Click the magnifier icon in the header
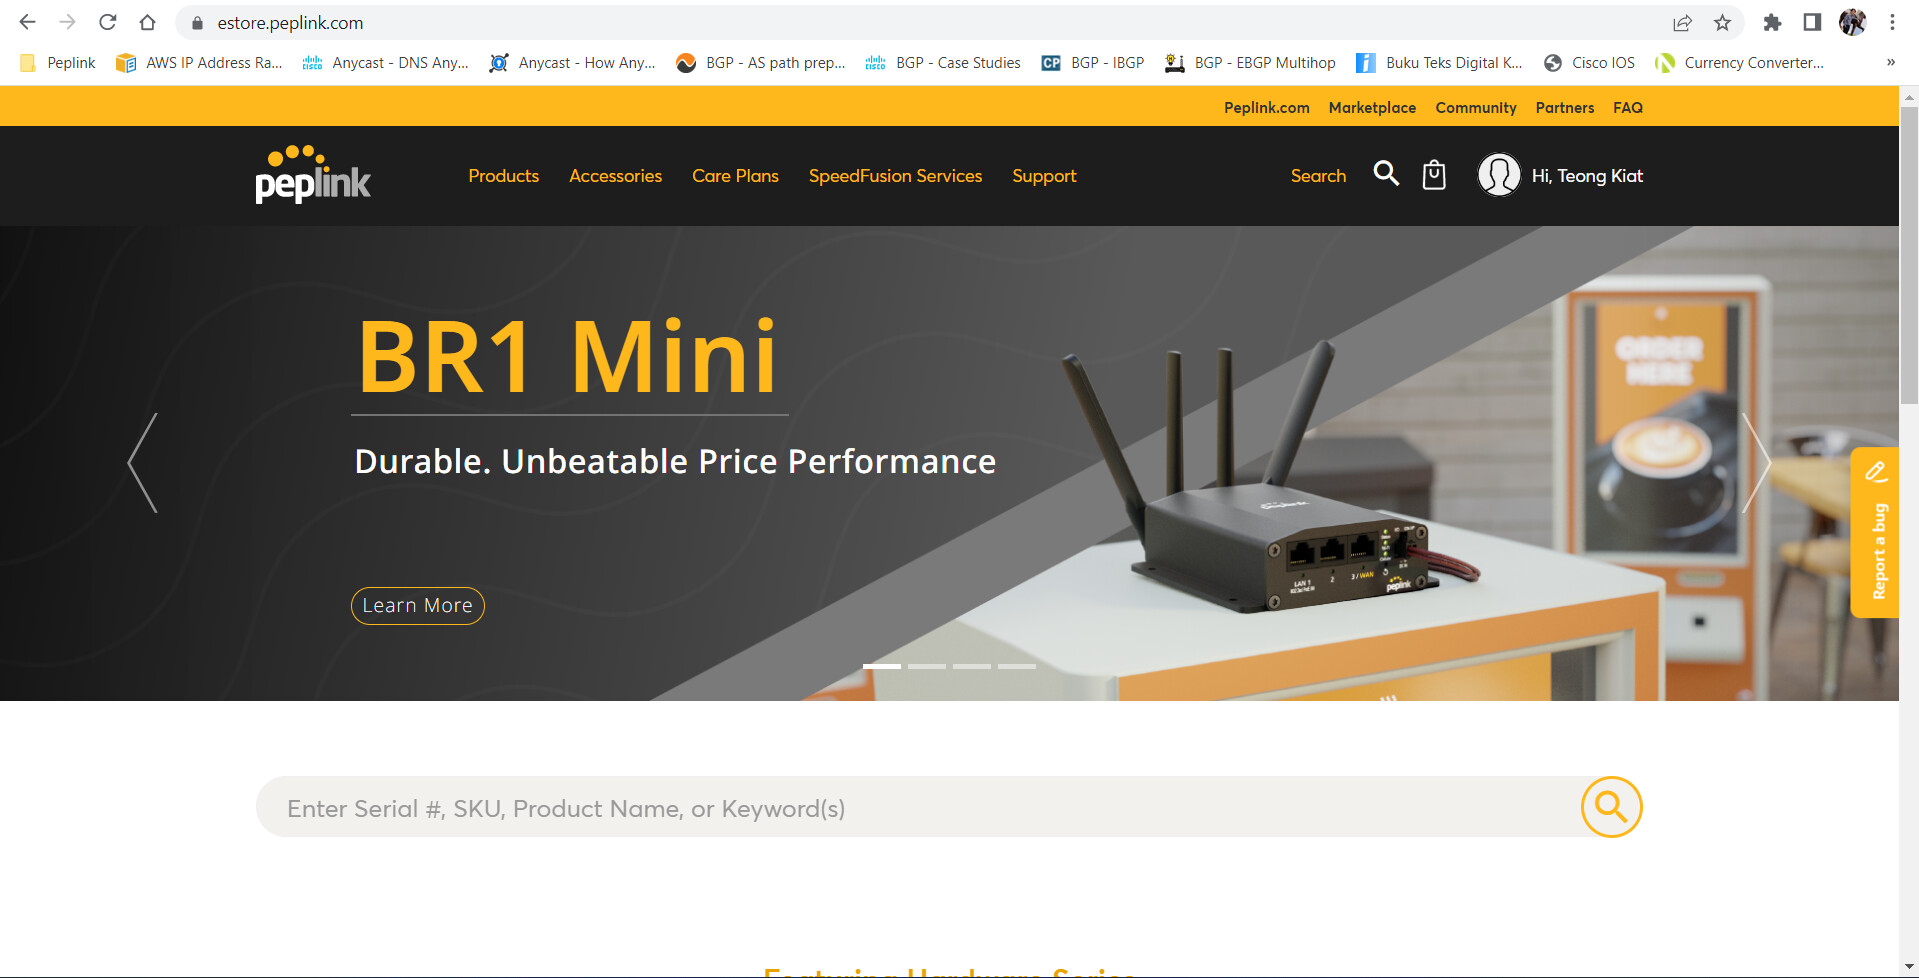The width and height of the screenshot is (1919, 978). pos(1386,174)
